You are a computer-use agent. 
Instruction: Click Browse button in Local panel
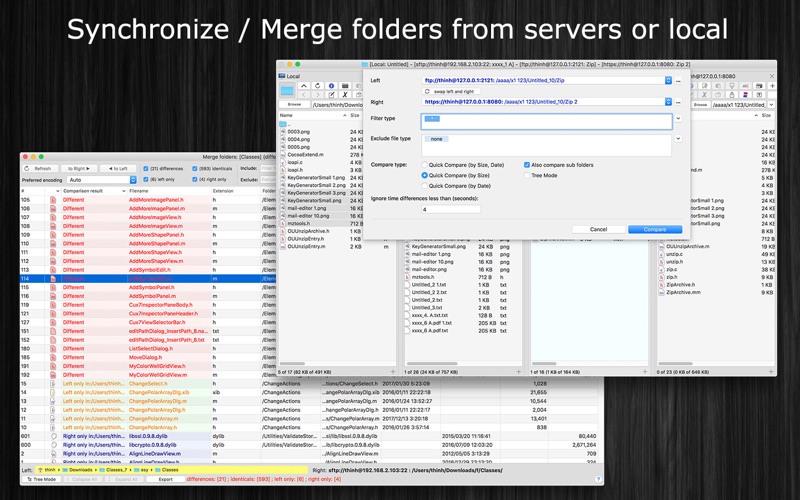click(294, 105)
